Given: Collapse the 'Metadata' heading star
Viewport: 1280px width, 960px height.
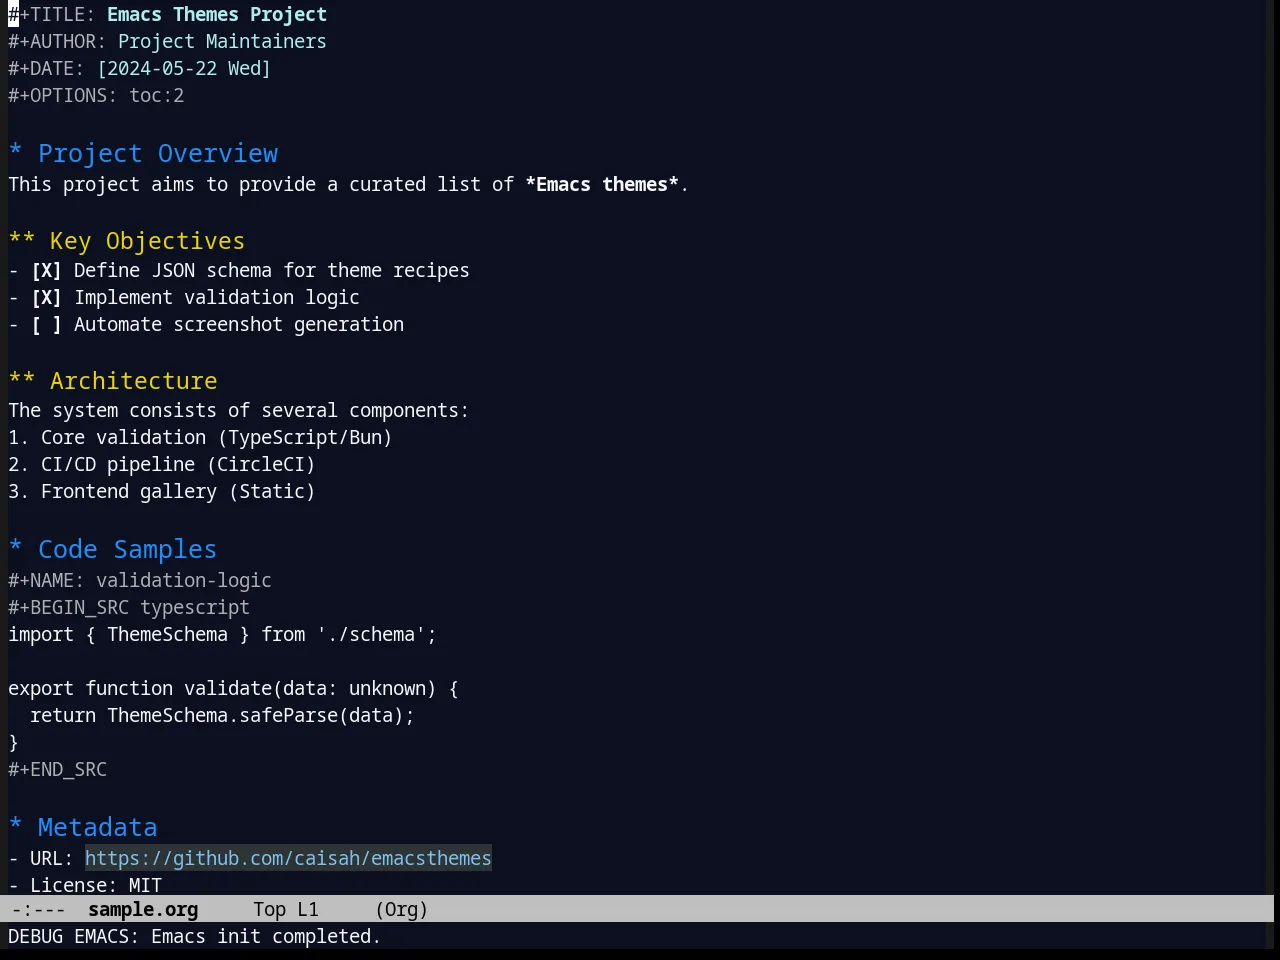Looking at the screenshot, I should coord(15,827).
